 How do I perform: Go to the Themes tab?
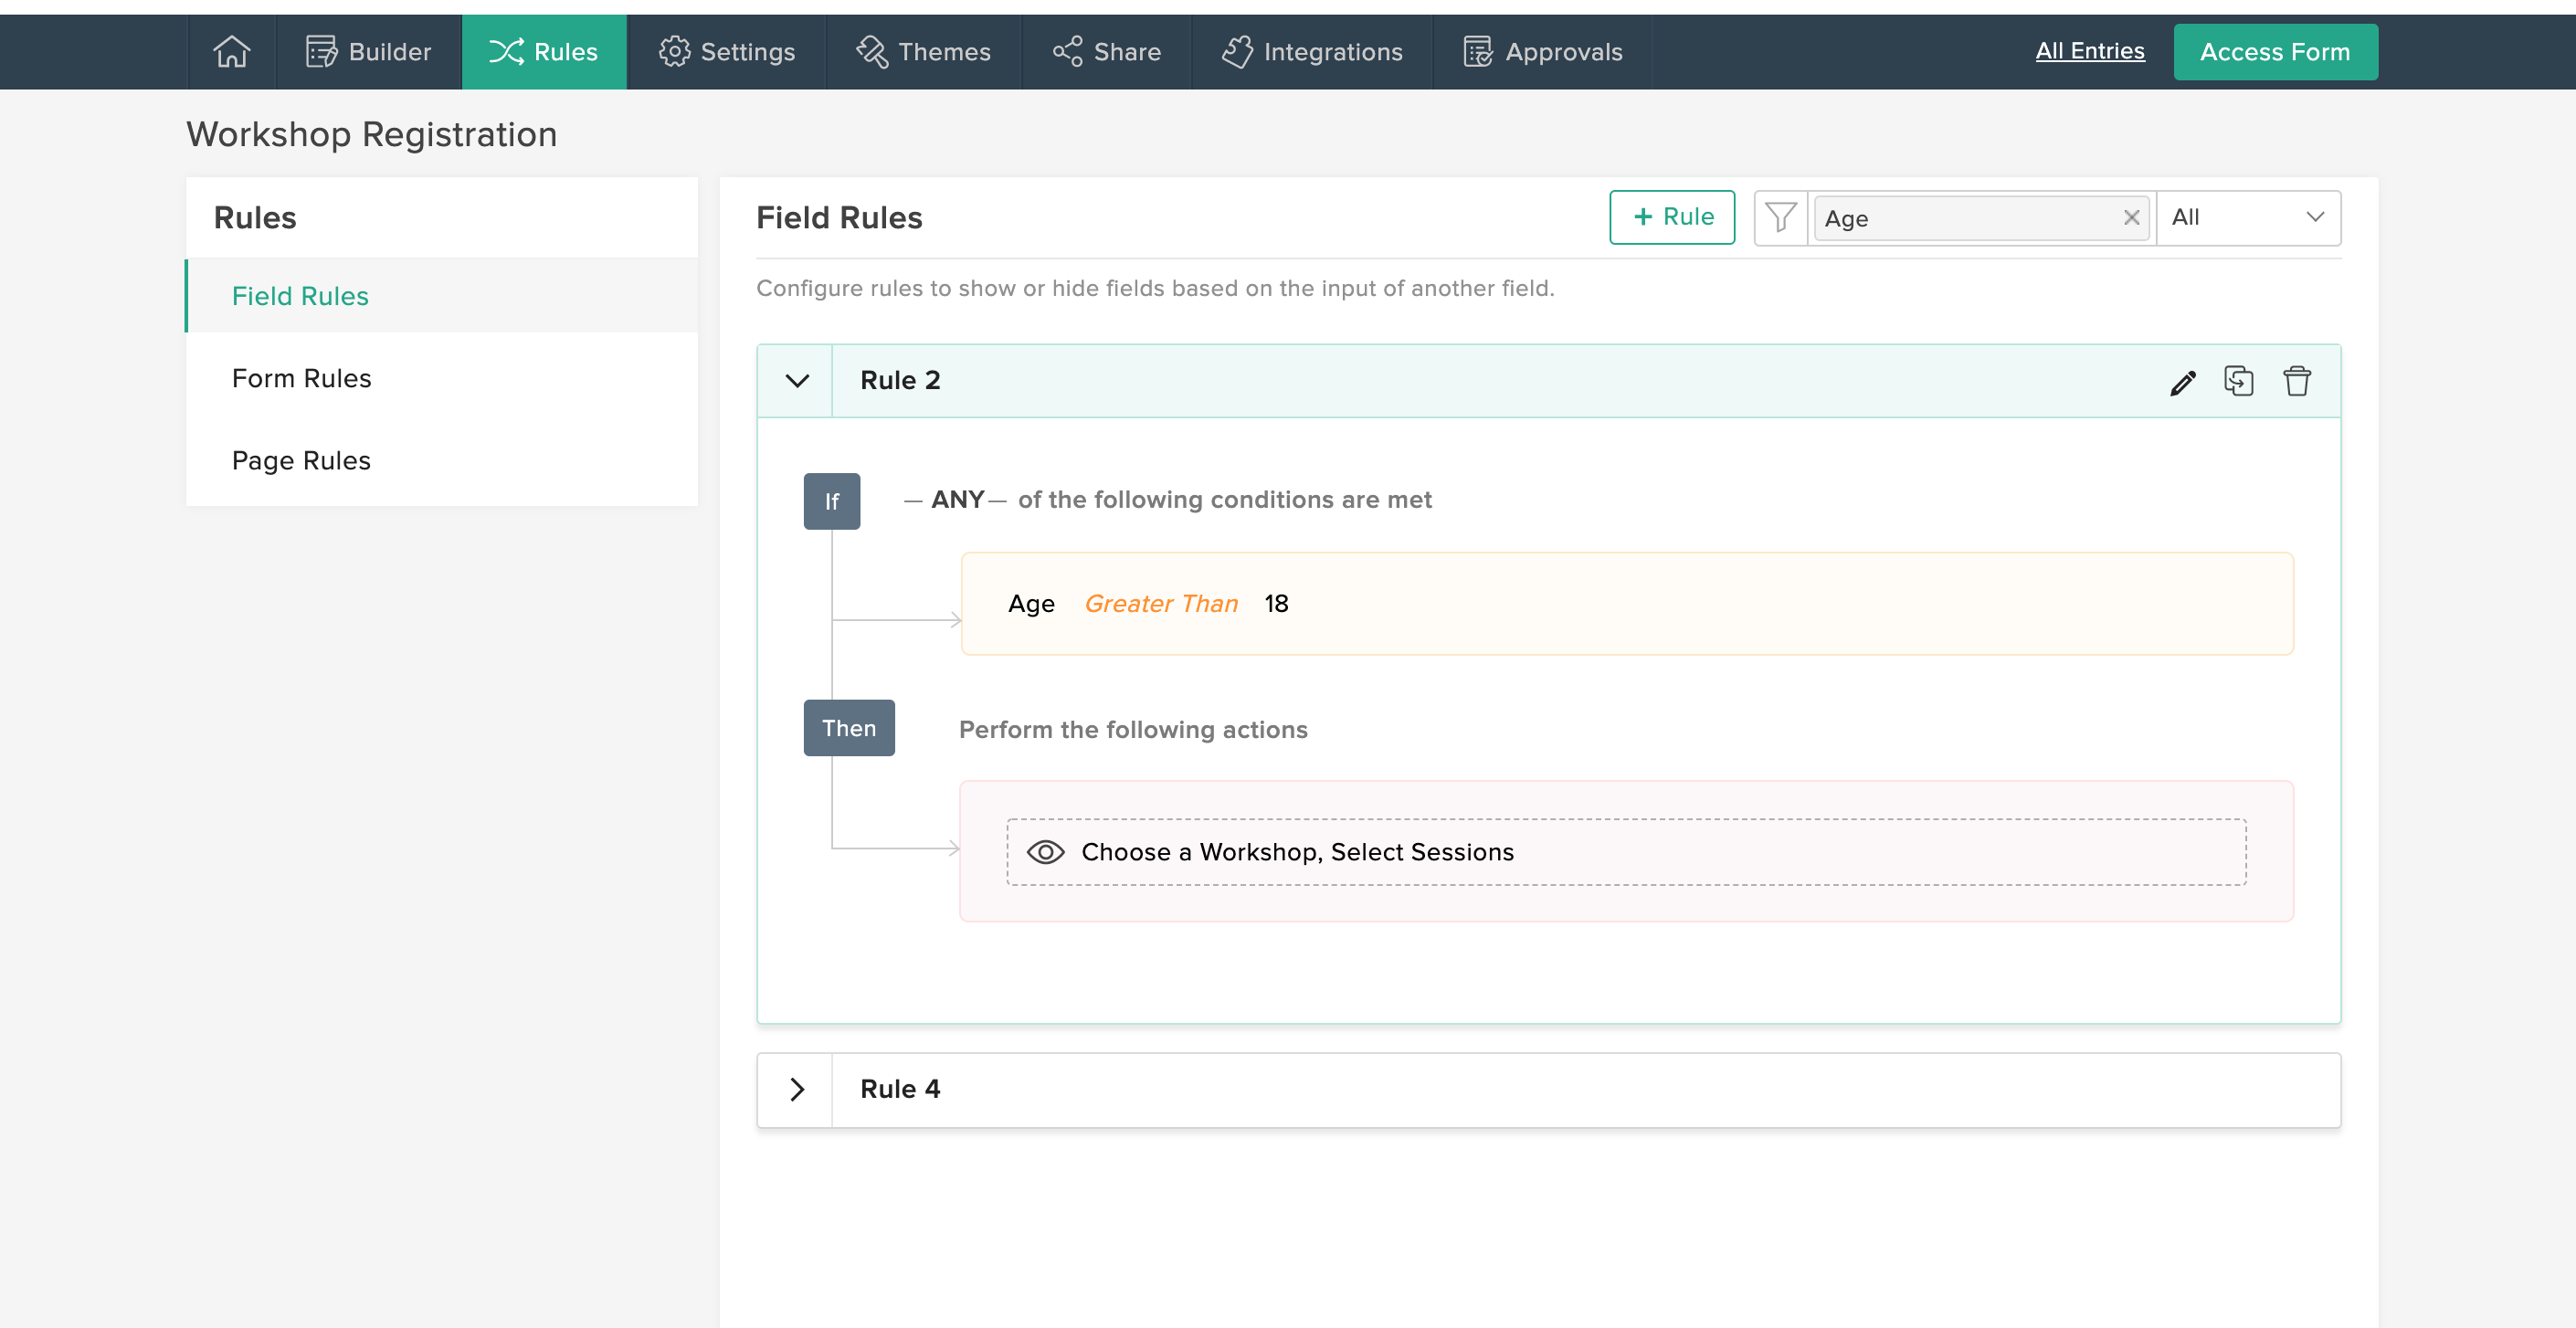[x=923, y=51]
